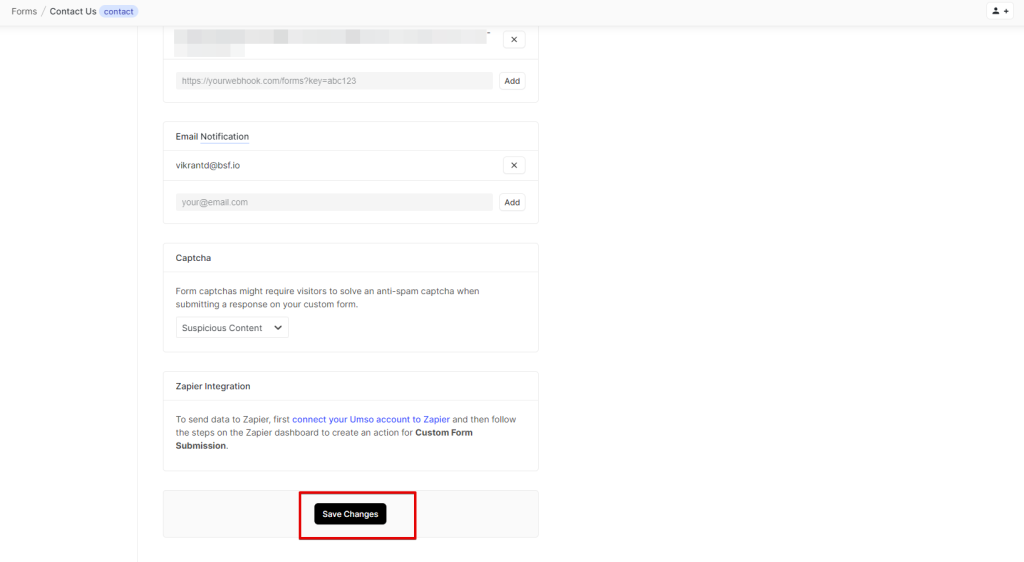The height and width of the screenshot is (562, 1024).
Task: Click the add user icon in header
Action: pyautogui.click(x=999, y=11)
